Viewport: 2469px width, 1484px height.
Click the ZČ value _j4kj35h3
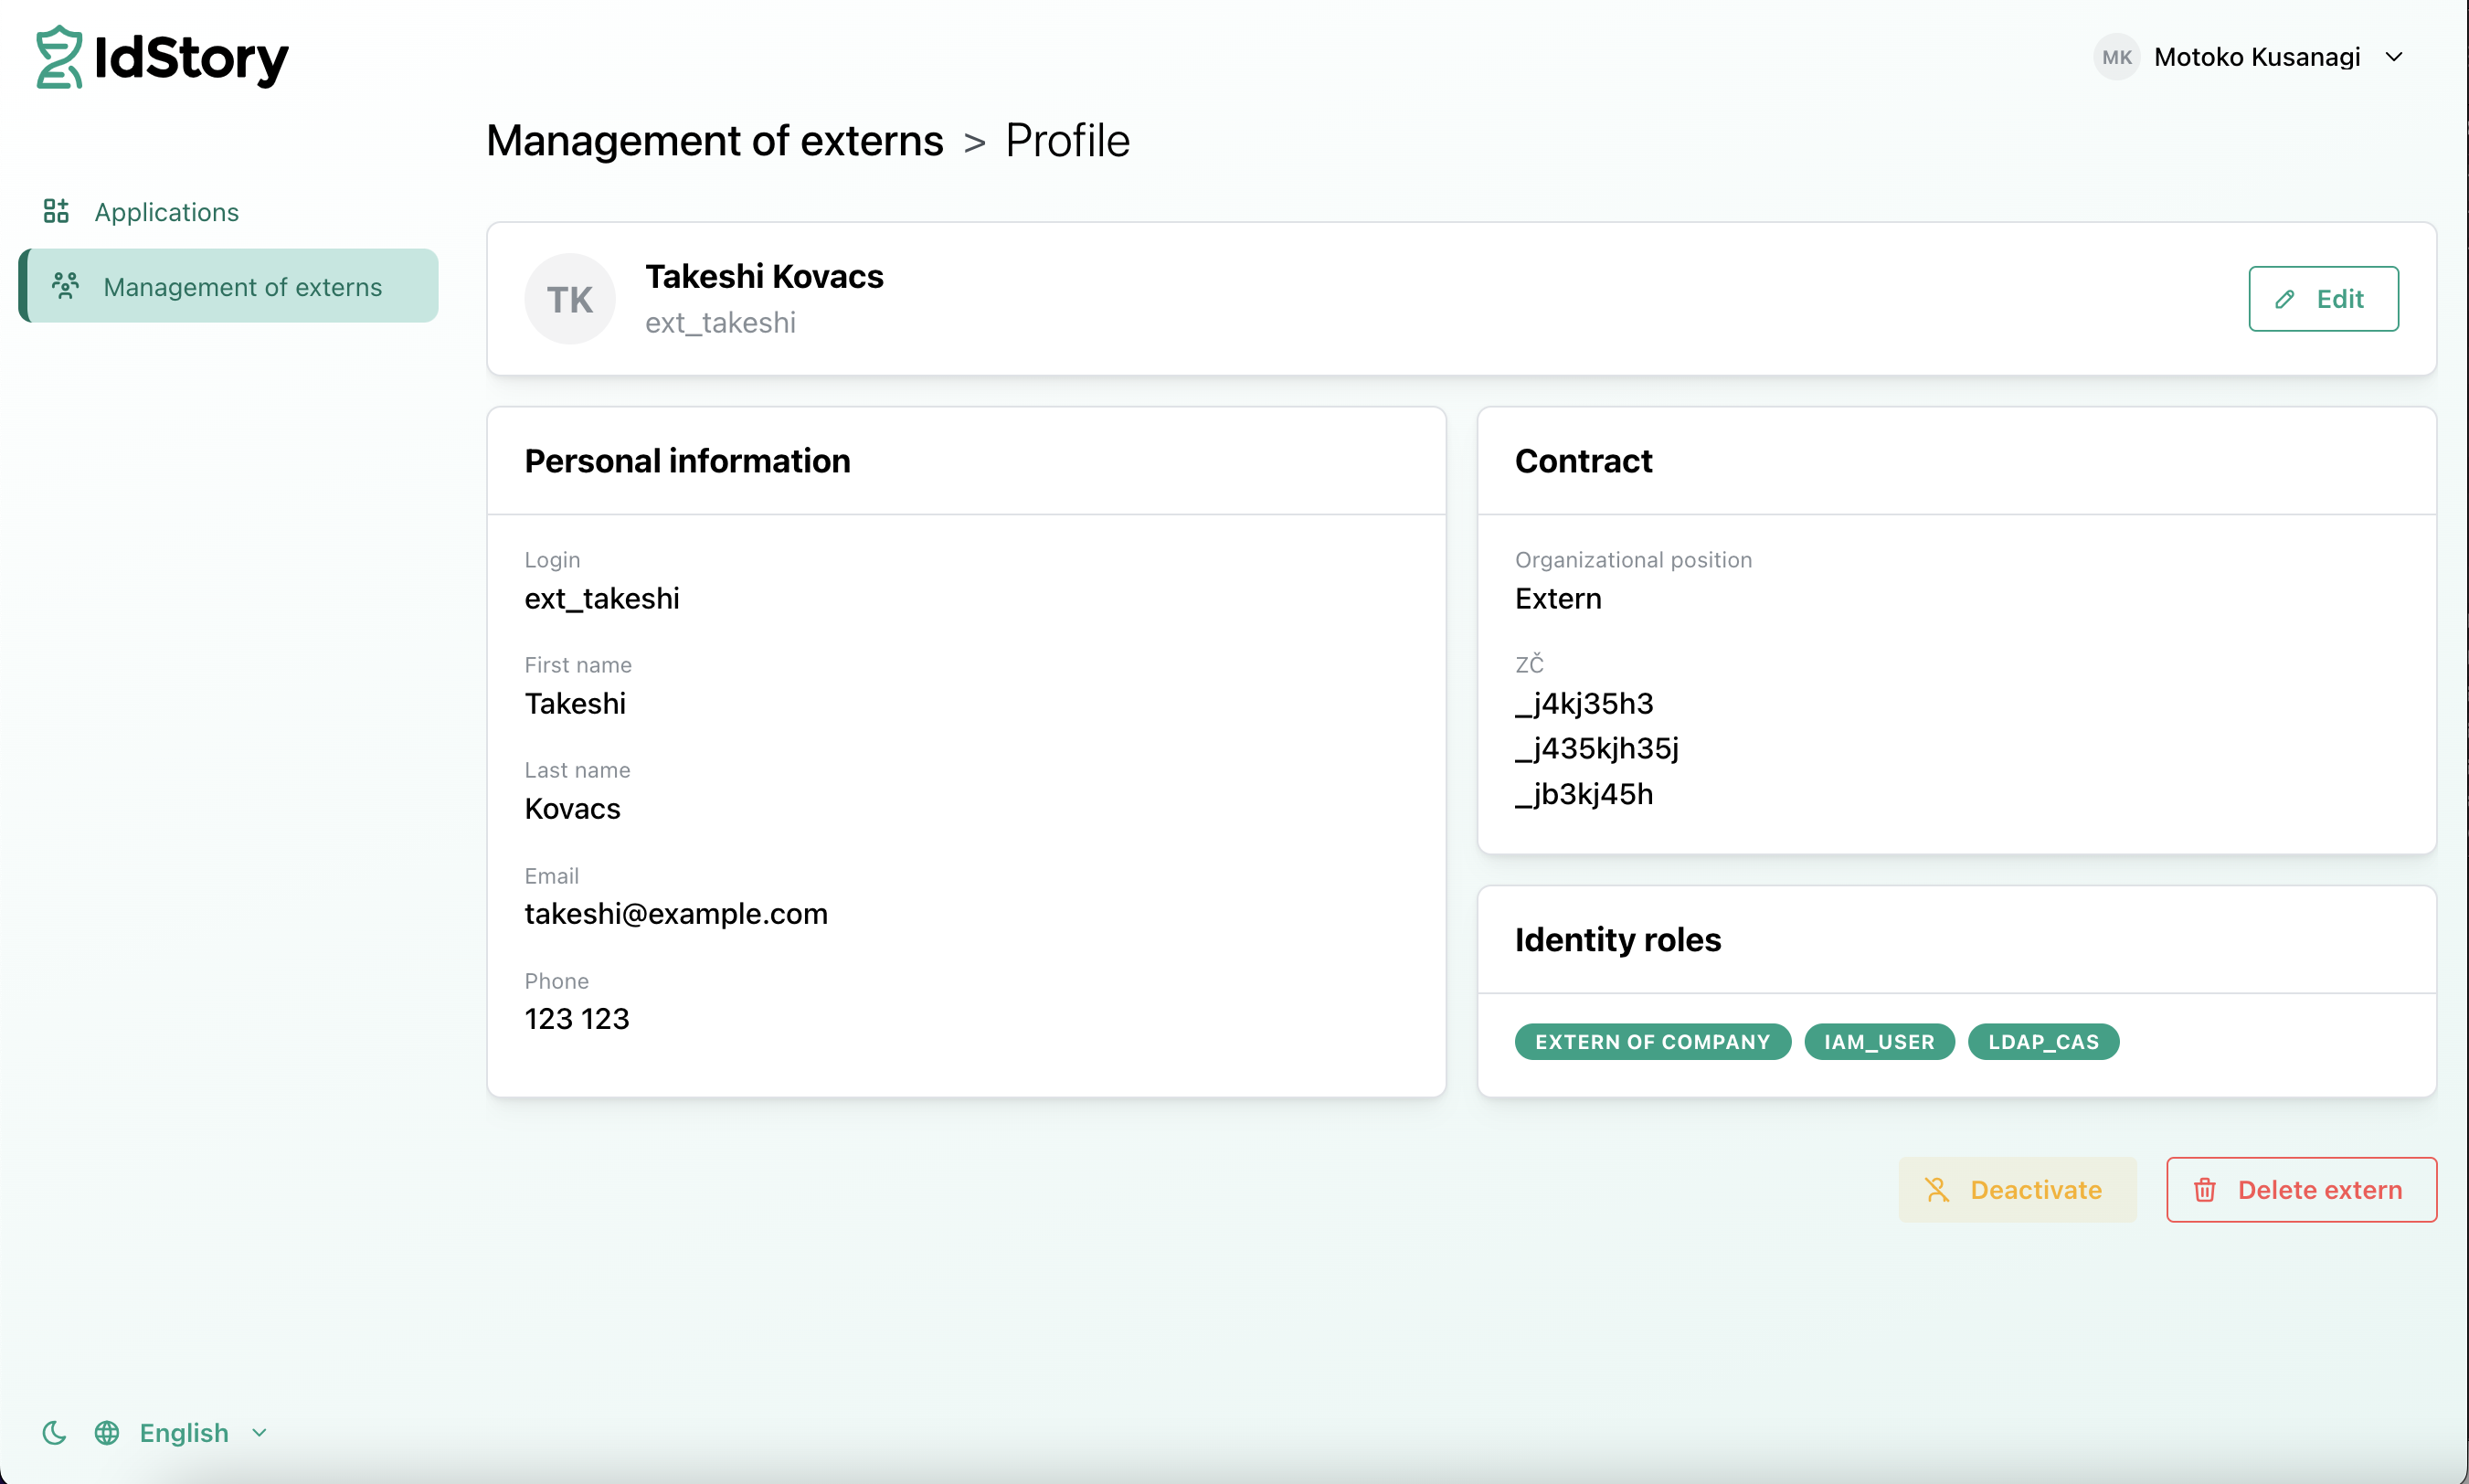tap(1584, 704)
